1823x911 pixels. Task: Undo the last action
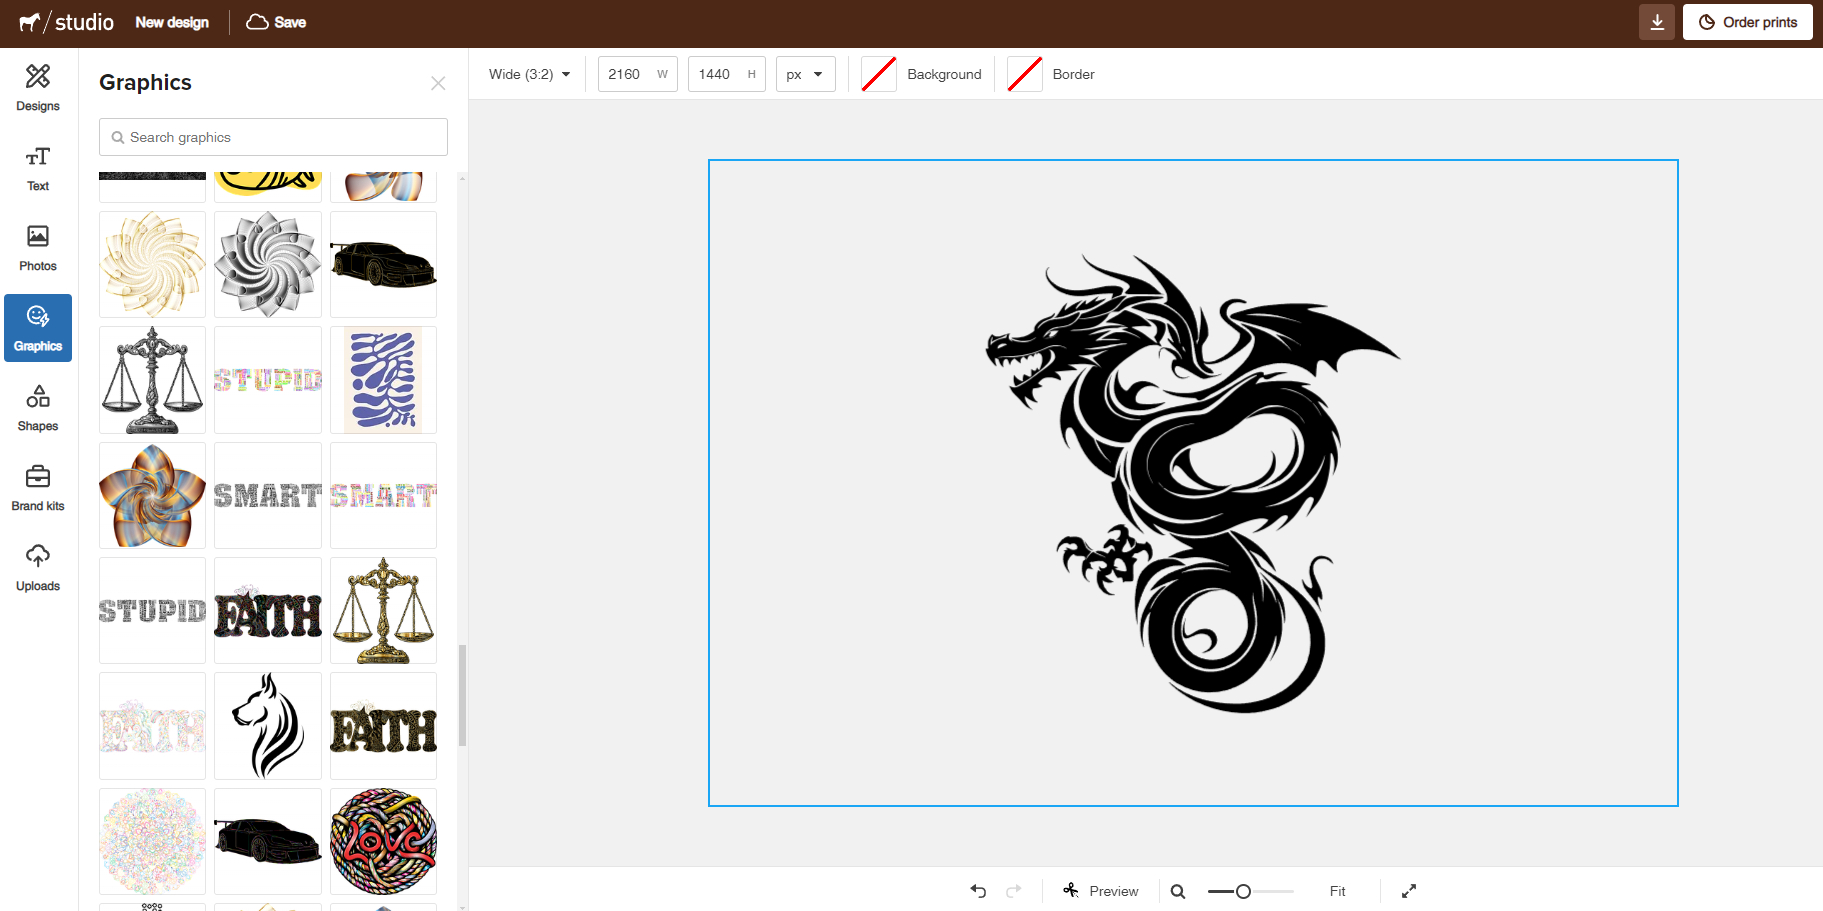pyautogui.click(x=978, y=891)
